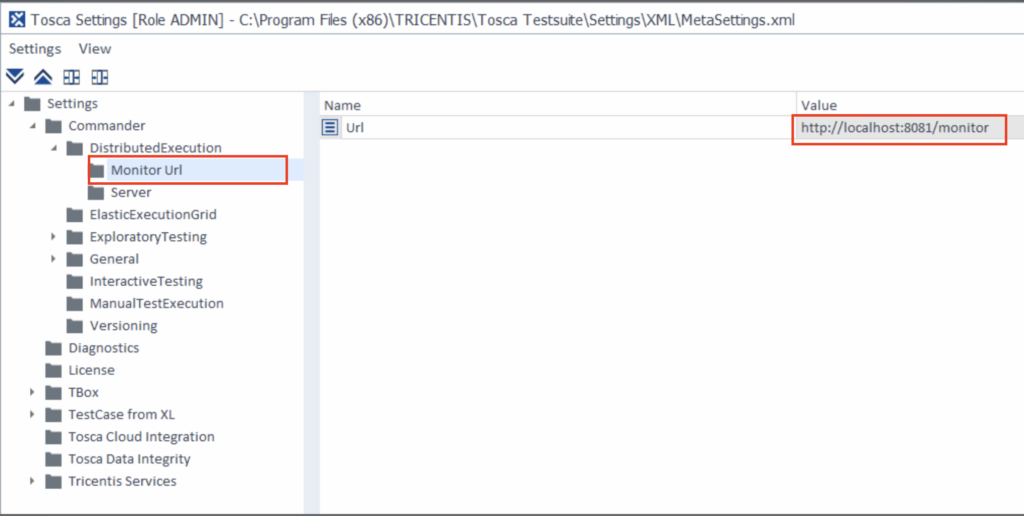Click the License folder icon
The width and height of the screenshot is (1024, 516).
click(54, 370)
